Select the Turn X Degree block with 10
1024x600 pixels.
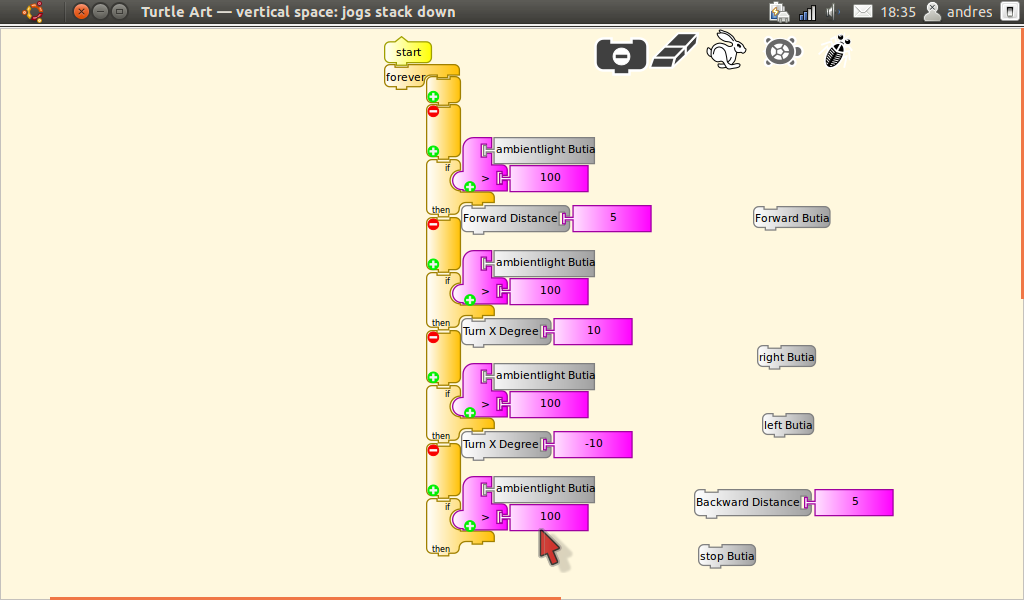(504, 332)
